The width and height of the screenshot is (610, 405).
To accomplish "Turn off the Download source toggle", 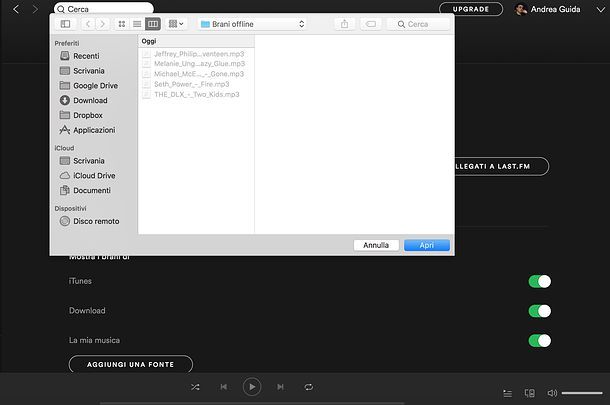I will [x=539, y=311].
